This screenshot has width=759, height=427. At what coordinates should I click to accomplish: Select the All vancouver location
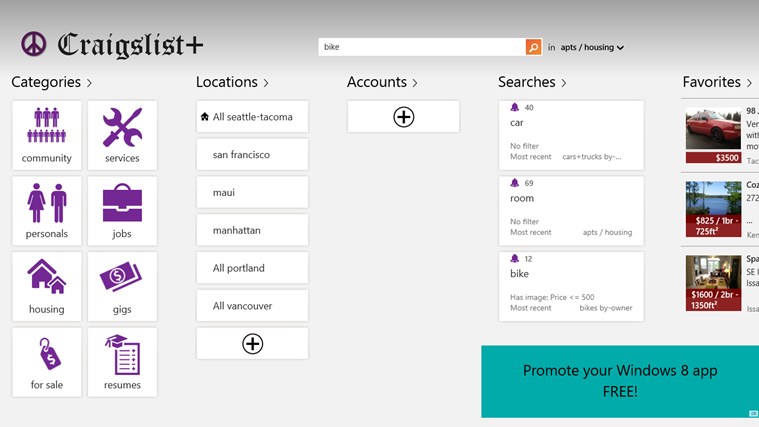252,305
